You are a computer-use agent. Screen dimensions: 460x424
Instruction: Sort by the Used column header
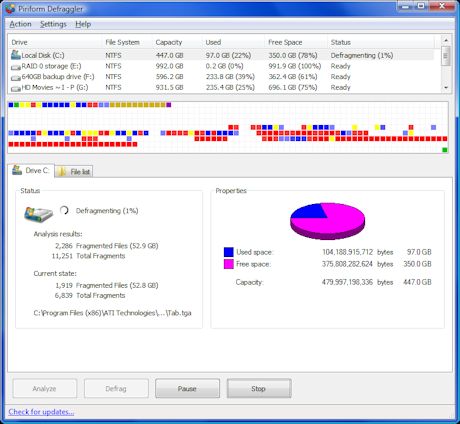pyautogui.click(x=233, y=42)
